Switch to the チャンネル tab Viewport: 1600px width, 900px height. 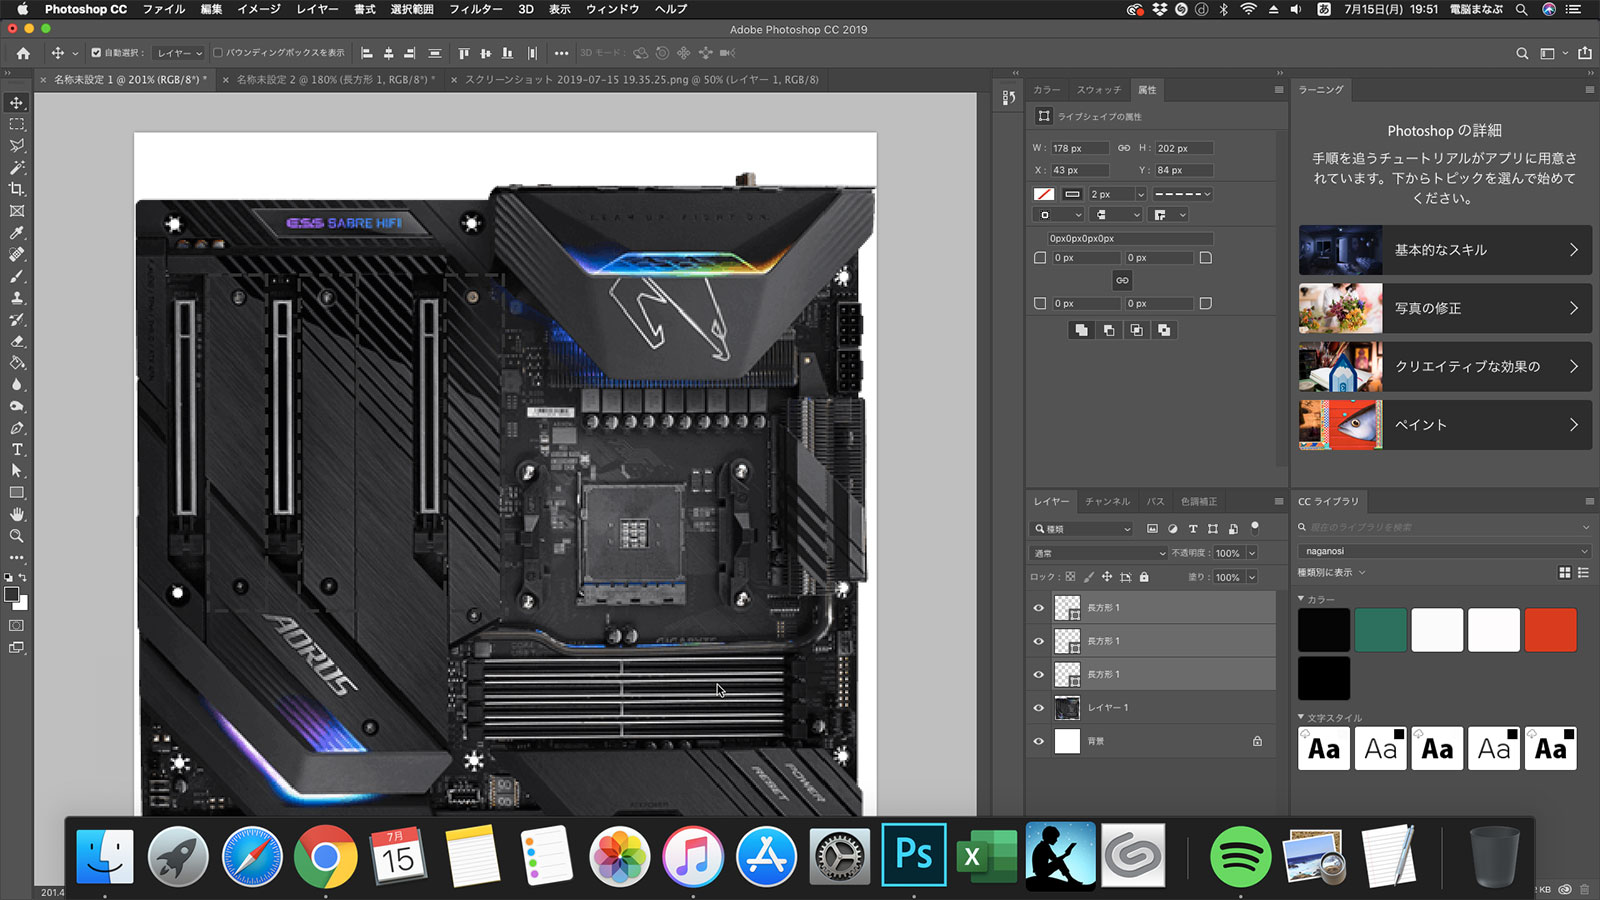1107,501
